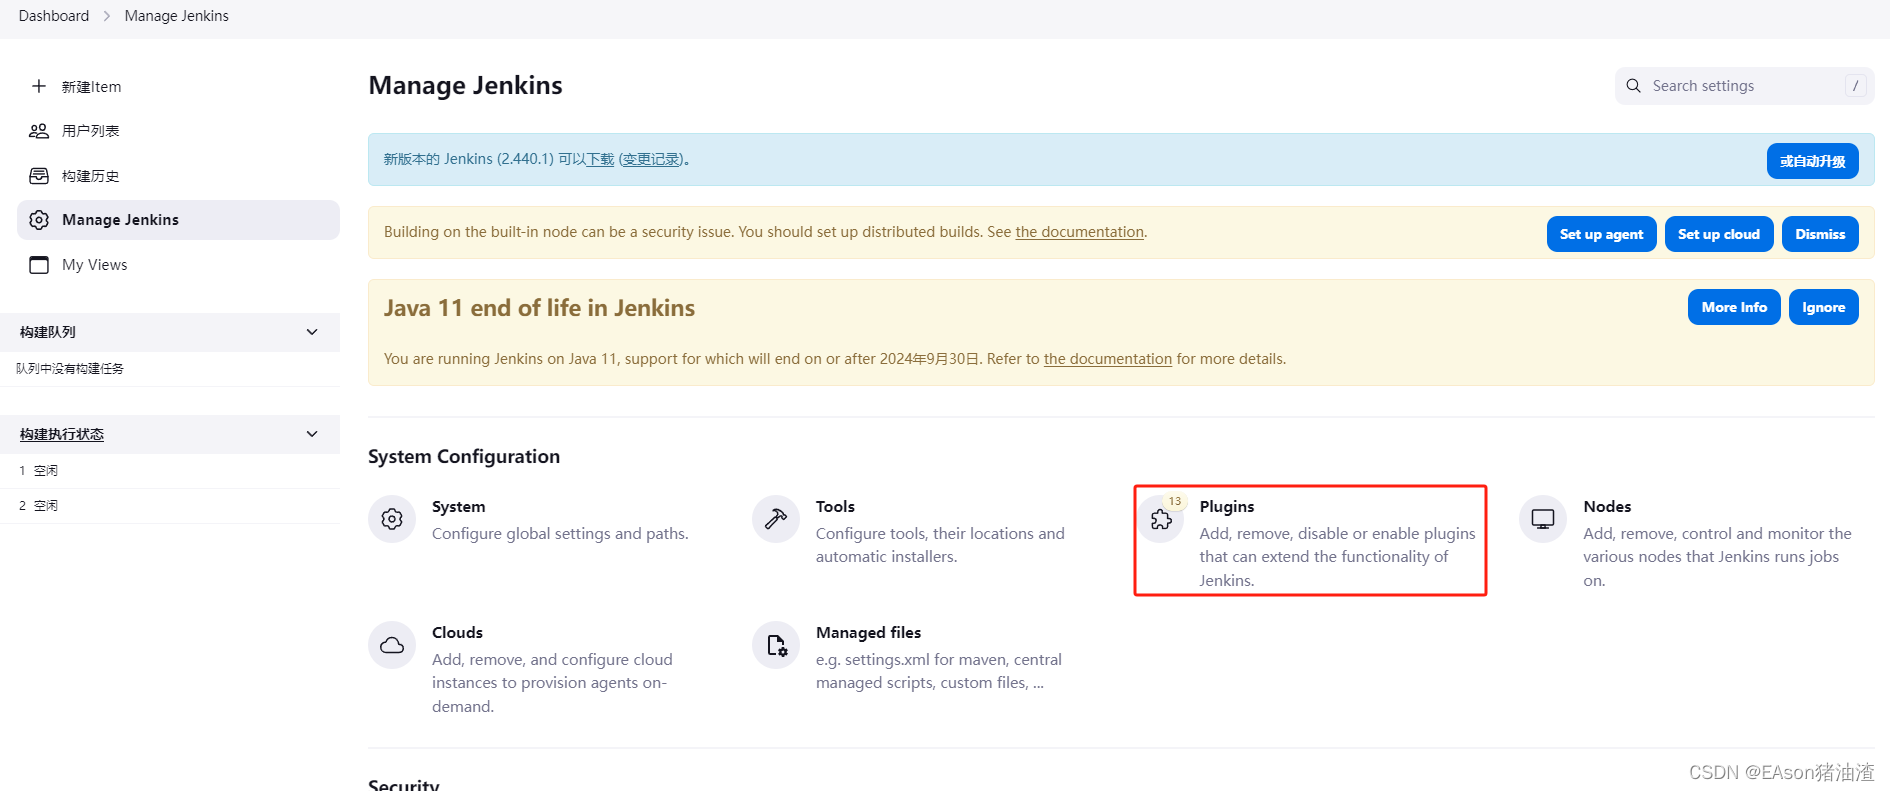The width and height of the screenshot is (1890, 791).
Task: Click the System Configuration section heading
Action: pyautogui.click(x=464, y=457)
